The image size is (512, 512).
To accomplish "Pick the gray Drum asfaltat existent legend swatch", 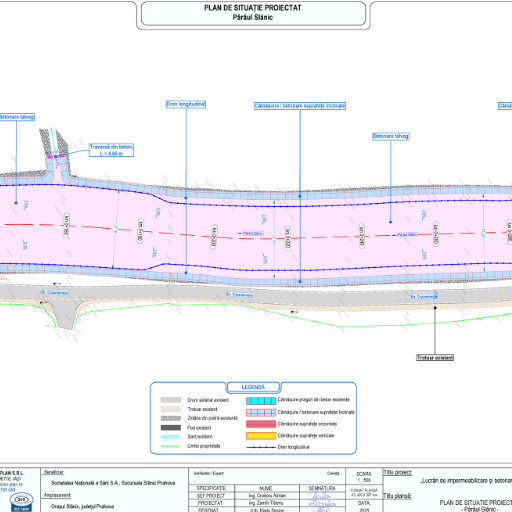I will [x=171, y=400].
